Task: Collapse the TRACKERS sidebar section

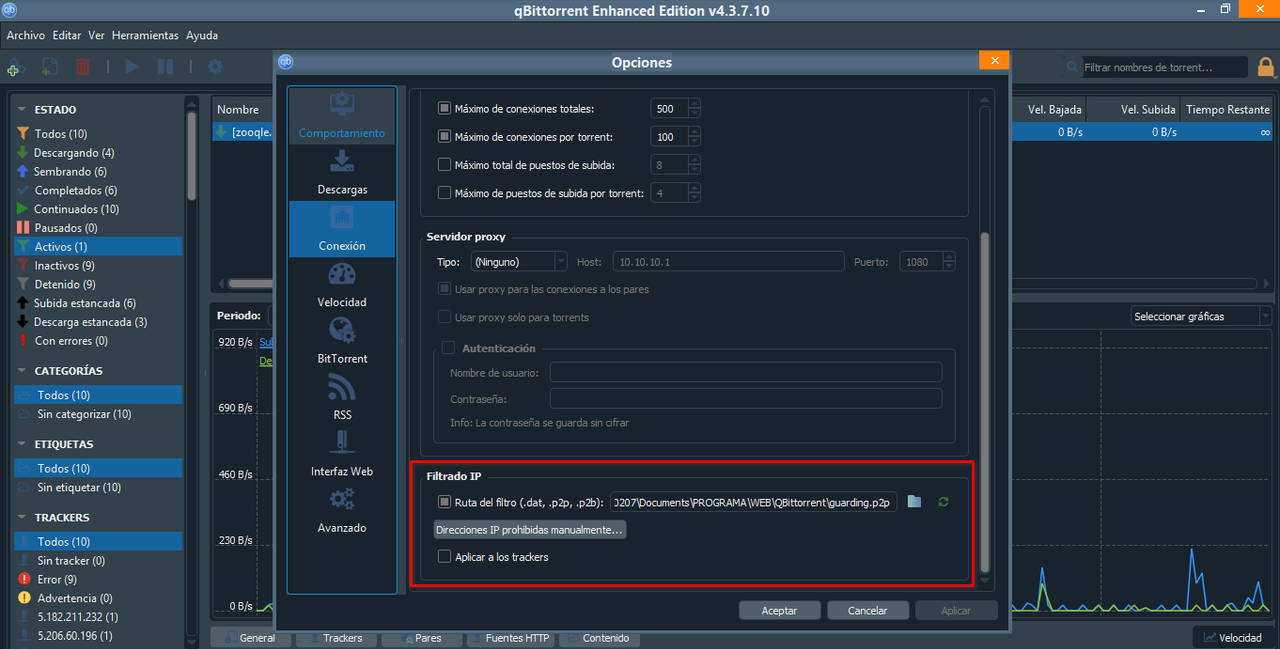Action: coord(22,518)
